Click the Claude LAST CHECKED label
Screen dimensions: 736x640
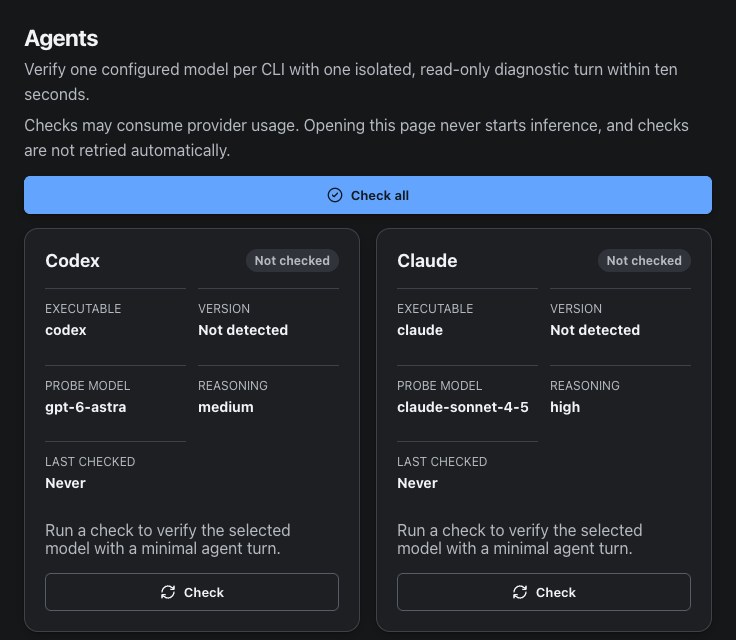coord(442,462)
